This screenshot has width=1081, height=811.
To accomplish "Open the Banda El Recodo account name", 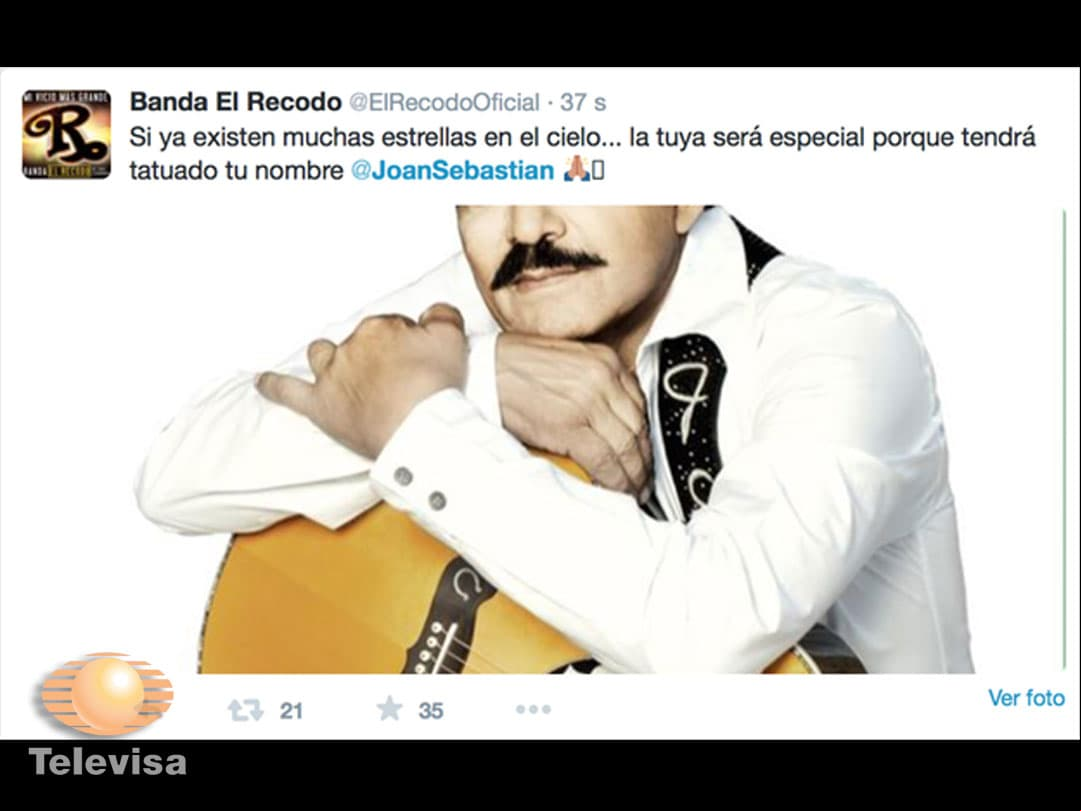I will (x=236, y=102).
